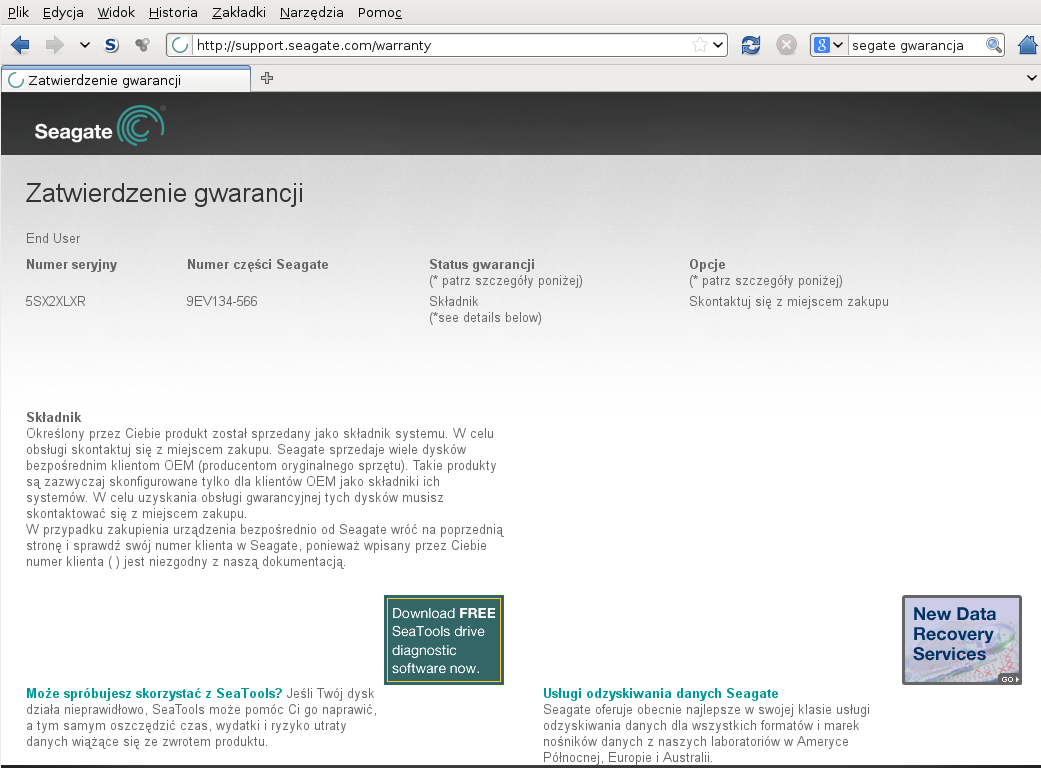The height and width of the screenshot is (768, 1041).
Task: Open the history dropdown arrow beside forward button
Action: click(84, 45)
